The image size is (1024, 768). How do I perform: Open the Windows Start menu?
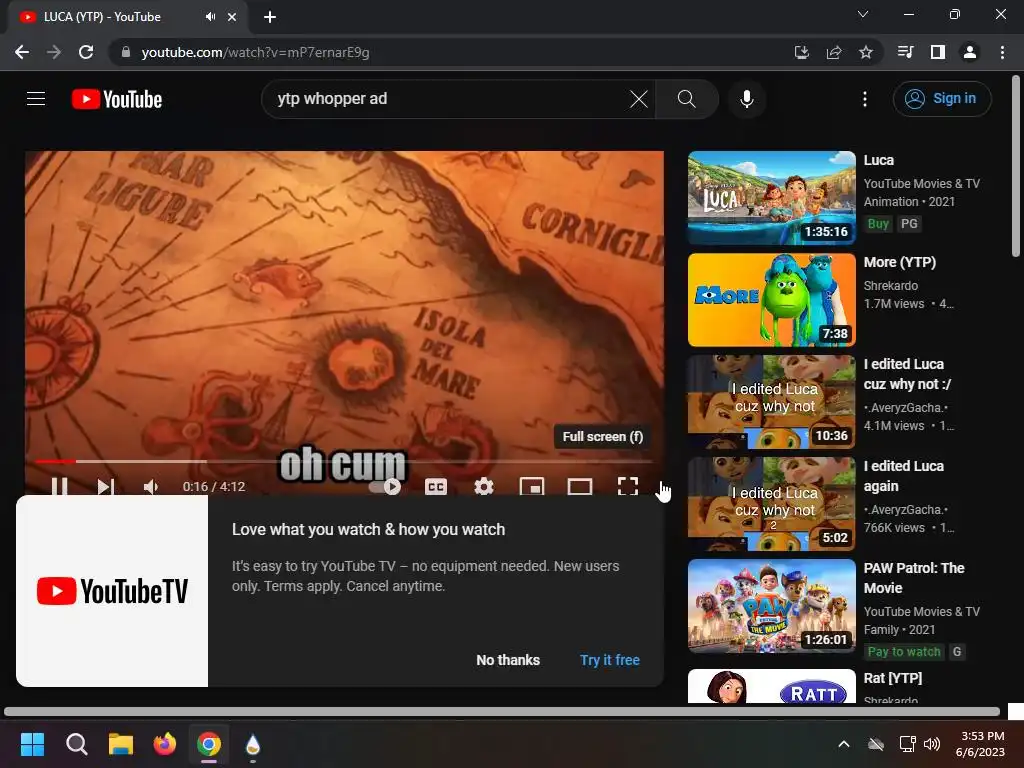click(x=32, y=744)
